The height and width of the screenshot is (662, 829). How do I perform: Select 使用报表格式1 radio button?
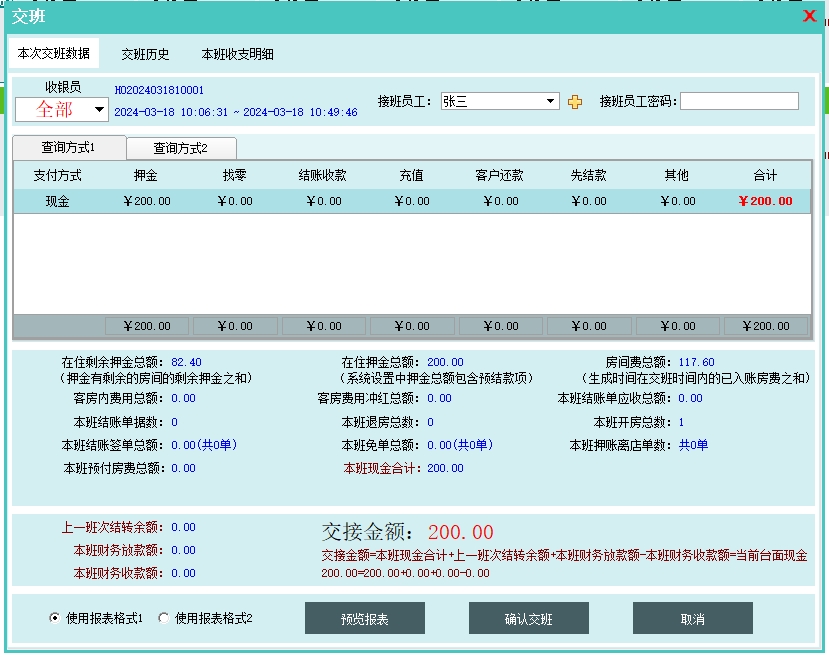pos(55,618)
